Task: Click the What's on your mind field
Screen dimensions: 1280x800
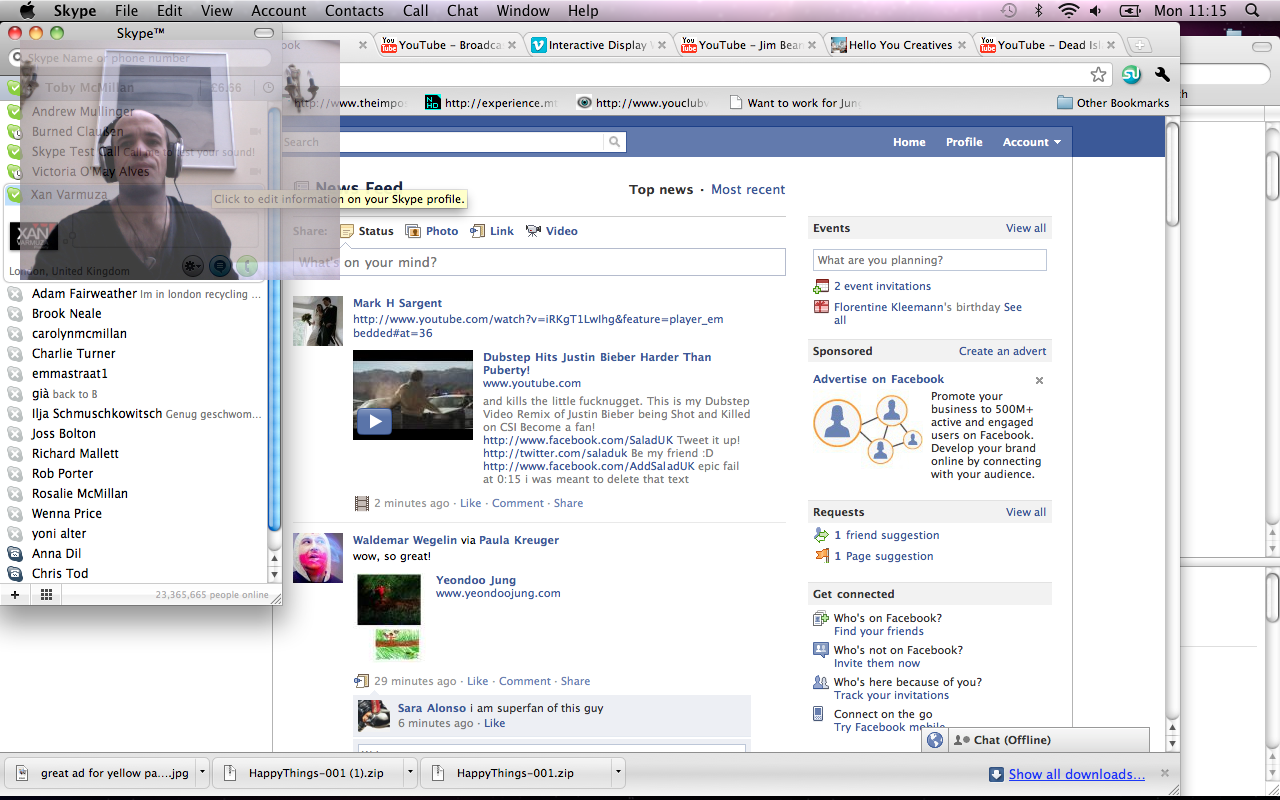Action: pyautogui.click(x=540, y=263)
